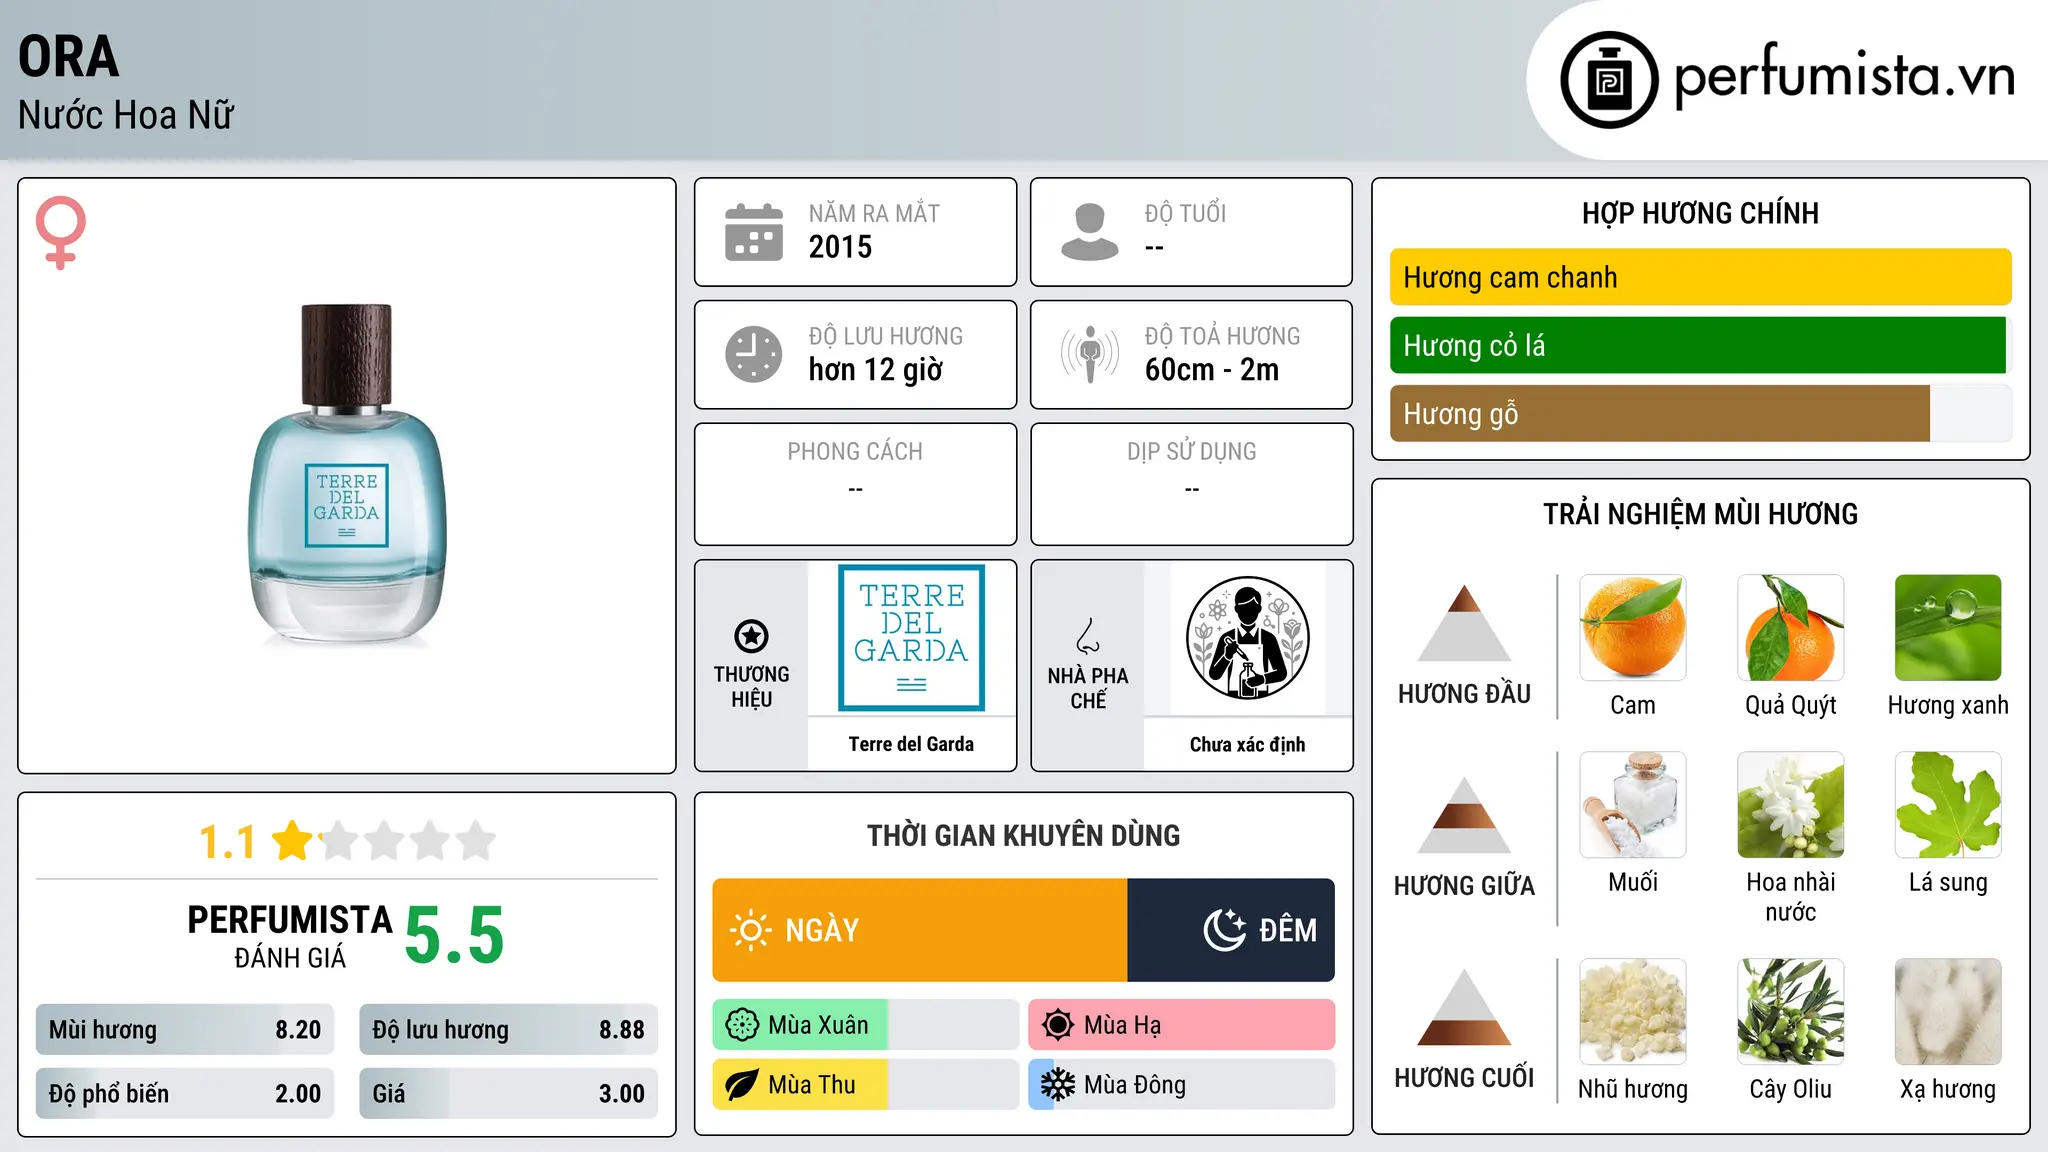Click the perfumer illustration icon

[1247, 638]
